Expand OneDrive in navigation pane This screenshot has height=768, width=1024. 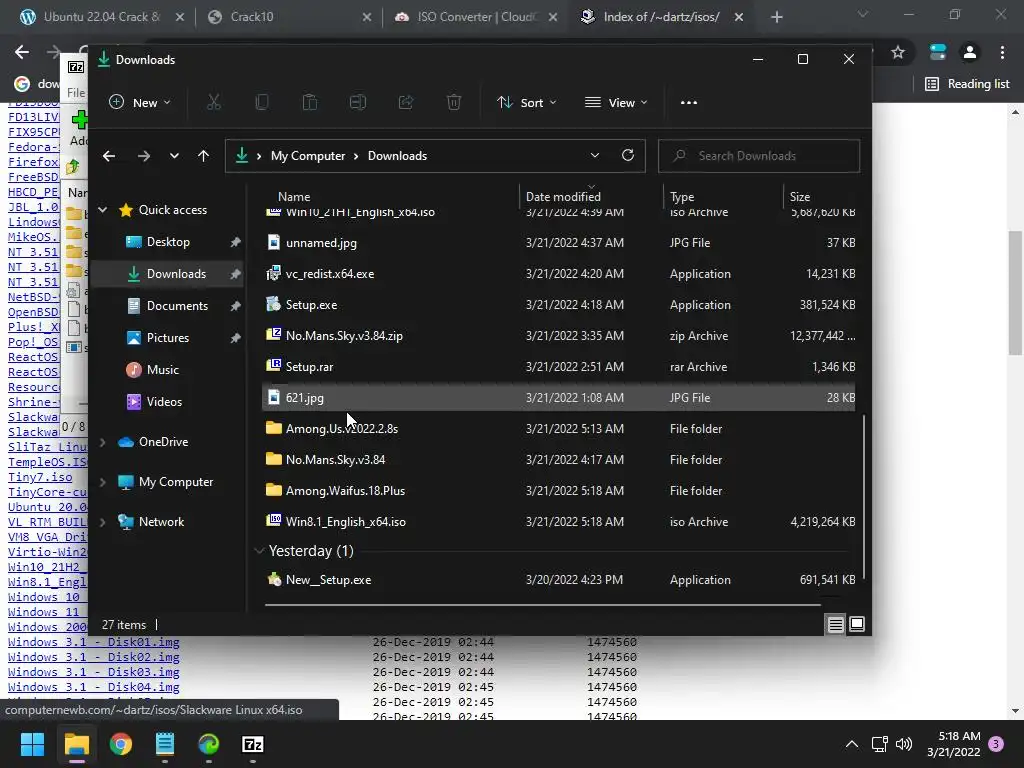click(103, 442)
